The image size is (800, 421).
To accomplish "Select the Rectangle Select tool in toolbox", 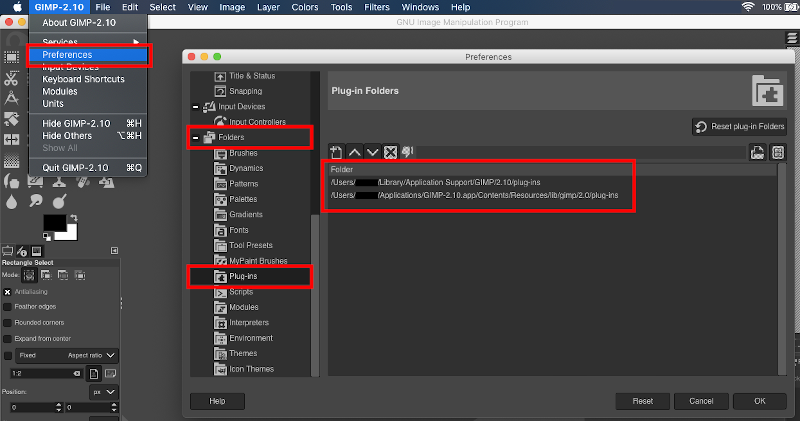I will [11, 57].
